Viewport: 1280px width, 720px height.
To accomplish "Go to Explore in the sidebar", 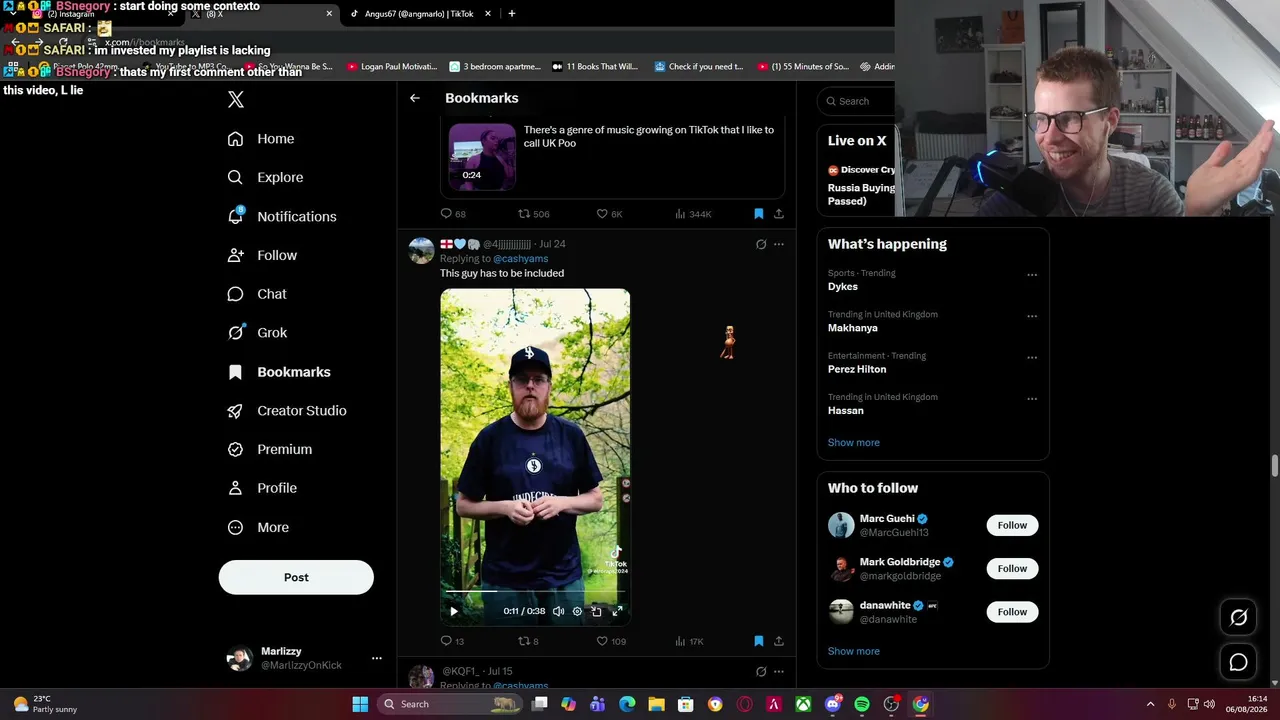I will (265, 177).
